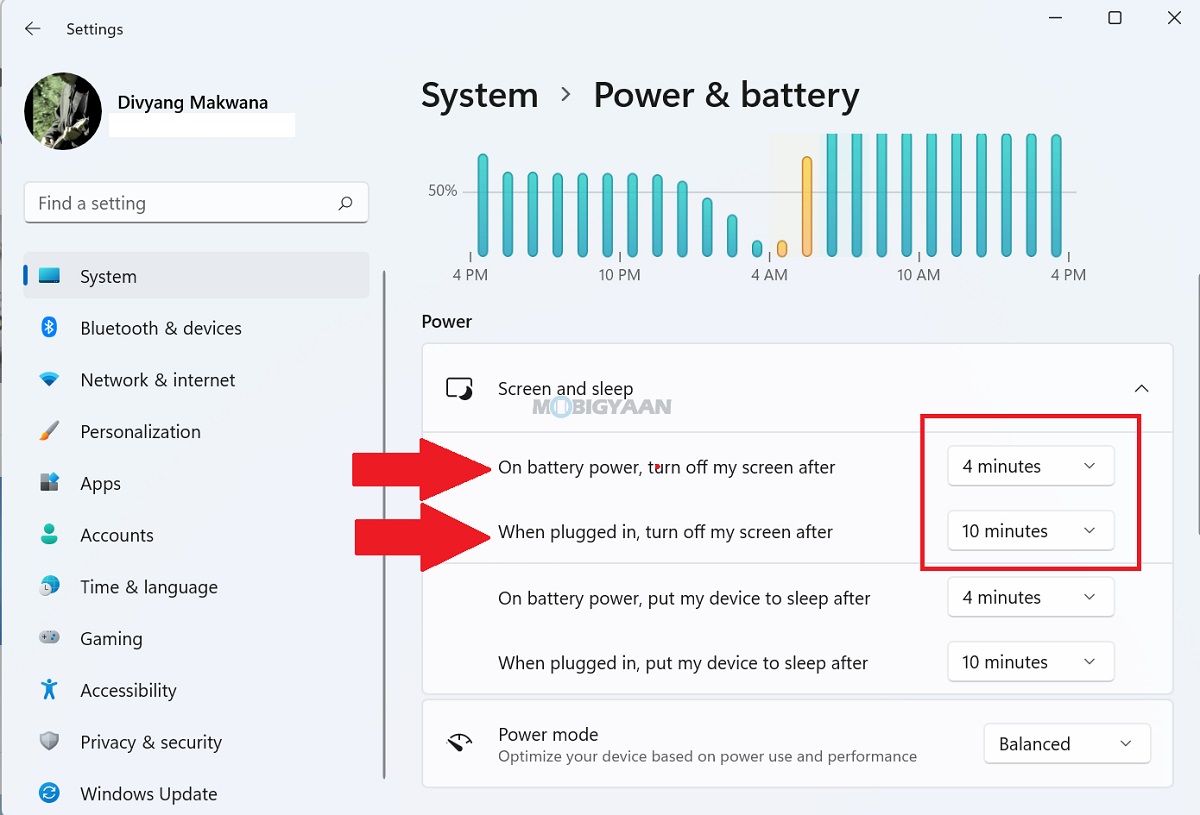This screenshot has height=815, width=1200.
Task: Open the plugged in sleep timer dropdown
Action: click(1030, 661)
